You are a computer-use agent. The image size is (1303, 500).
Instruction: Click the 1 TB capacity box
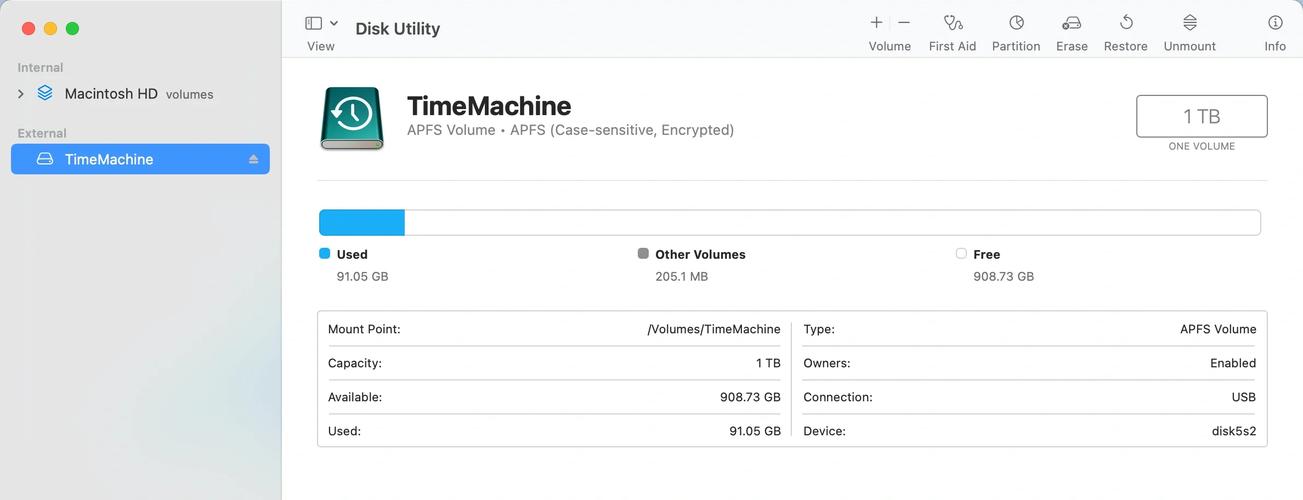tap(1202, 116)
